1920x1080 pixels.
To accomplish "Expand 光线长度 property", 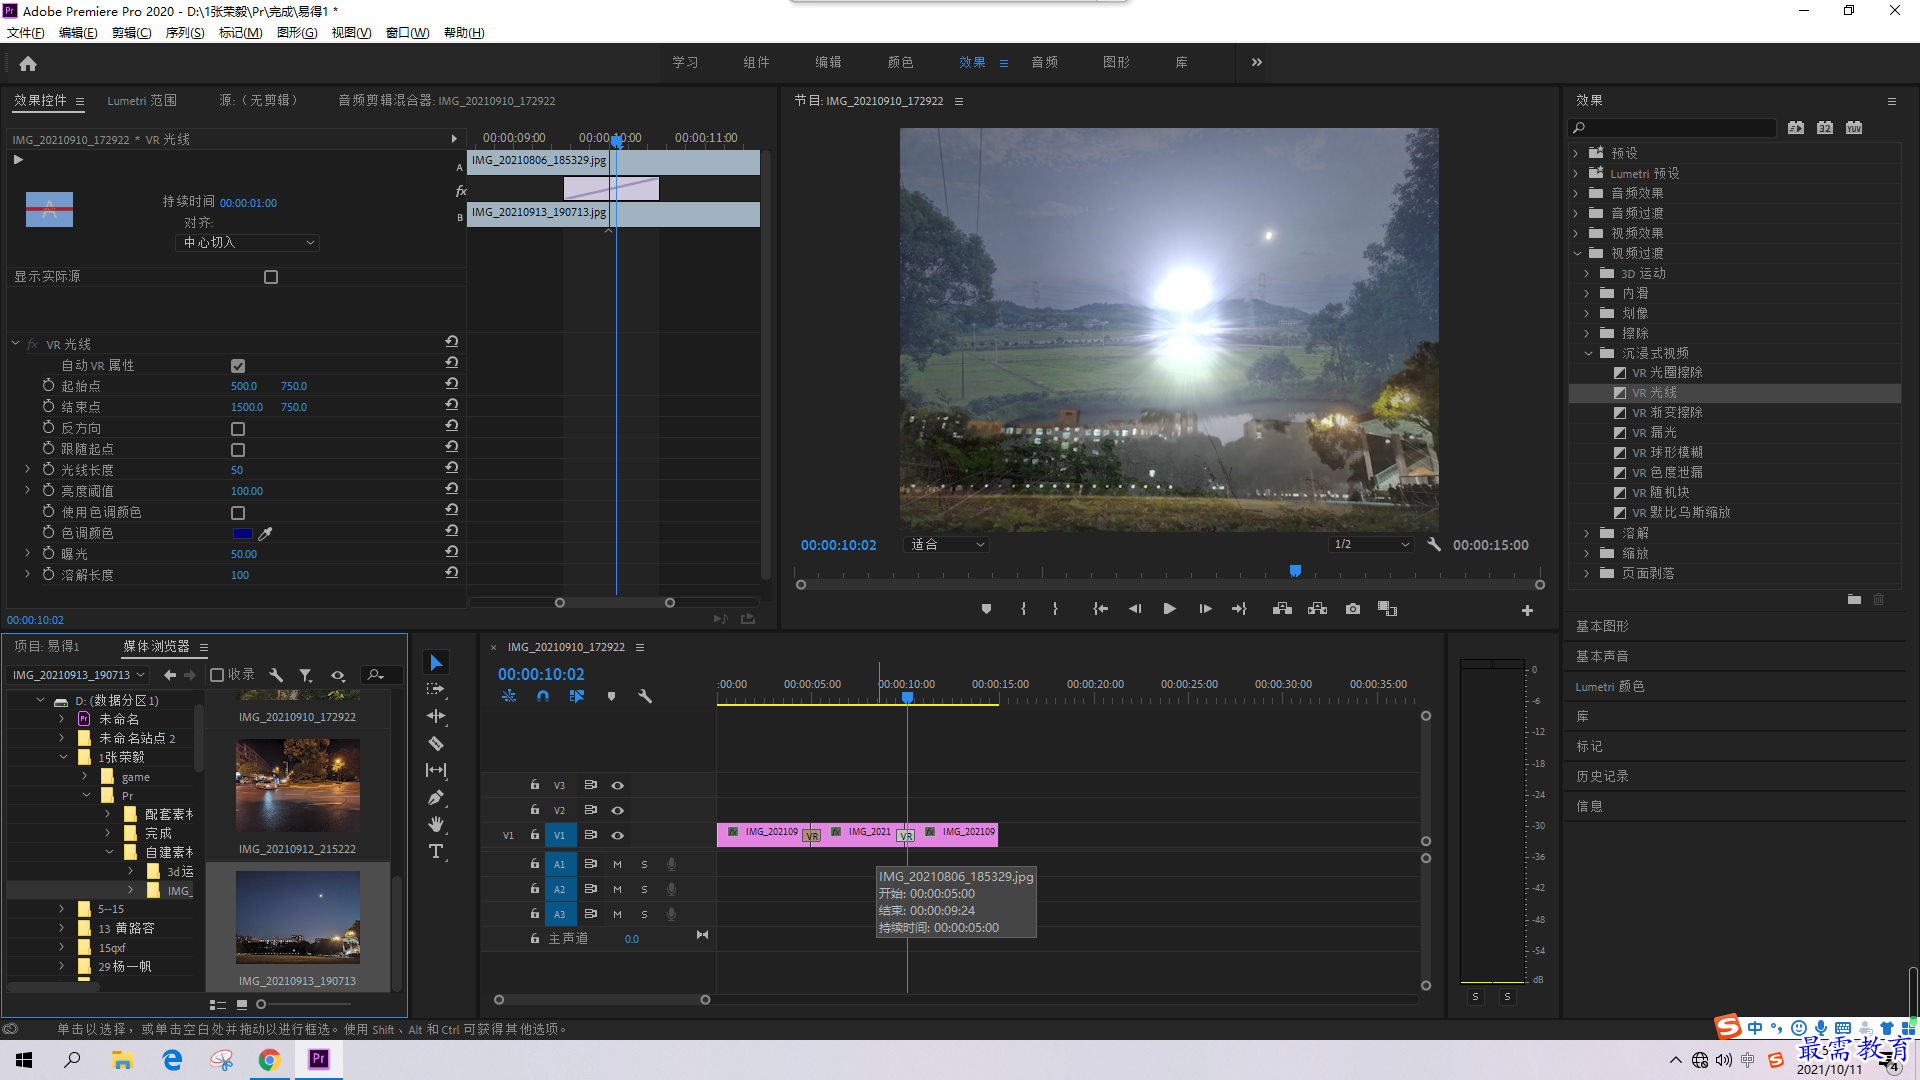I will click(x=27, y=469).
